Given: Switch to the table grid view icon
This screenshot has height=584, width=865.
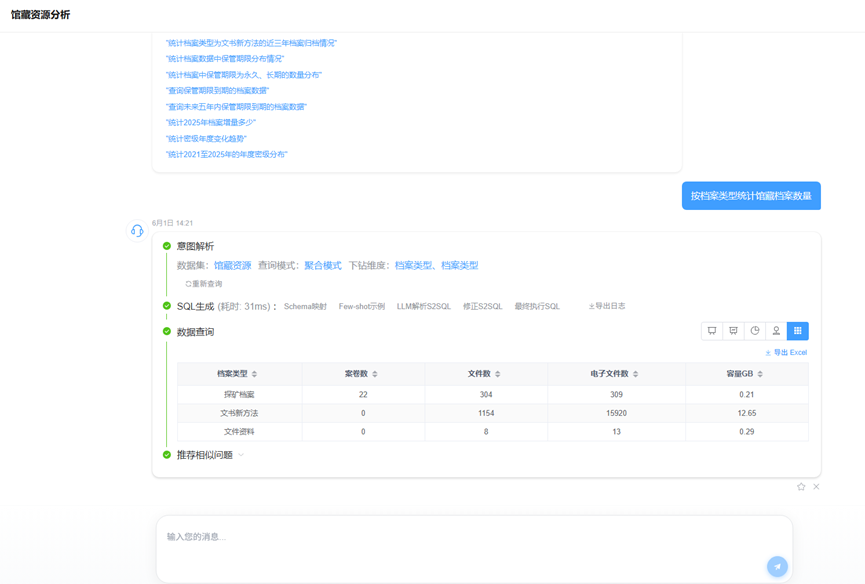Looking at the screenshot, I should tap(798, 331).
